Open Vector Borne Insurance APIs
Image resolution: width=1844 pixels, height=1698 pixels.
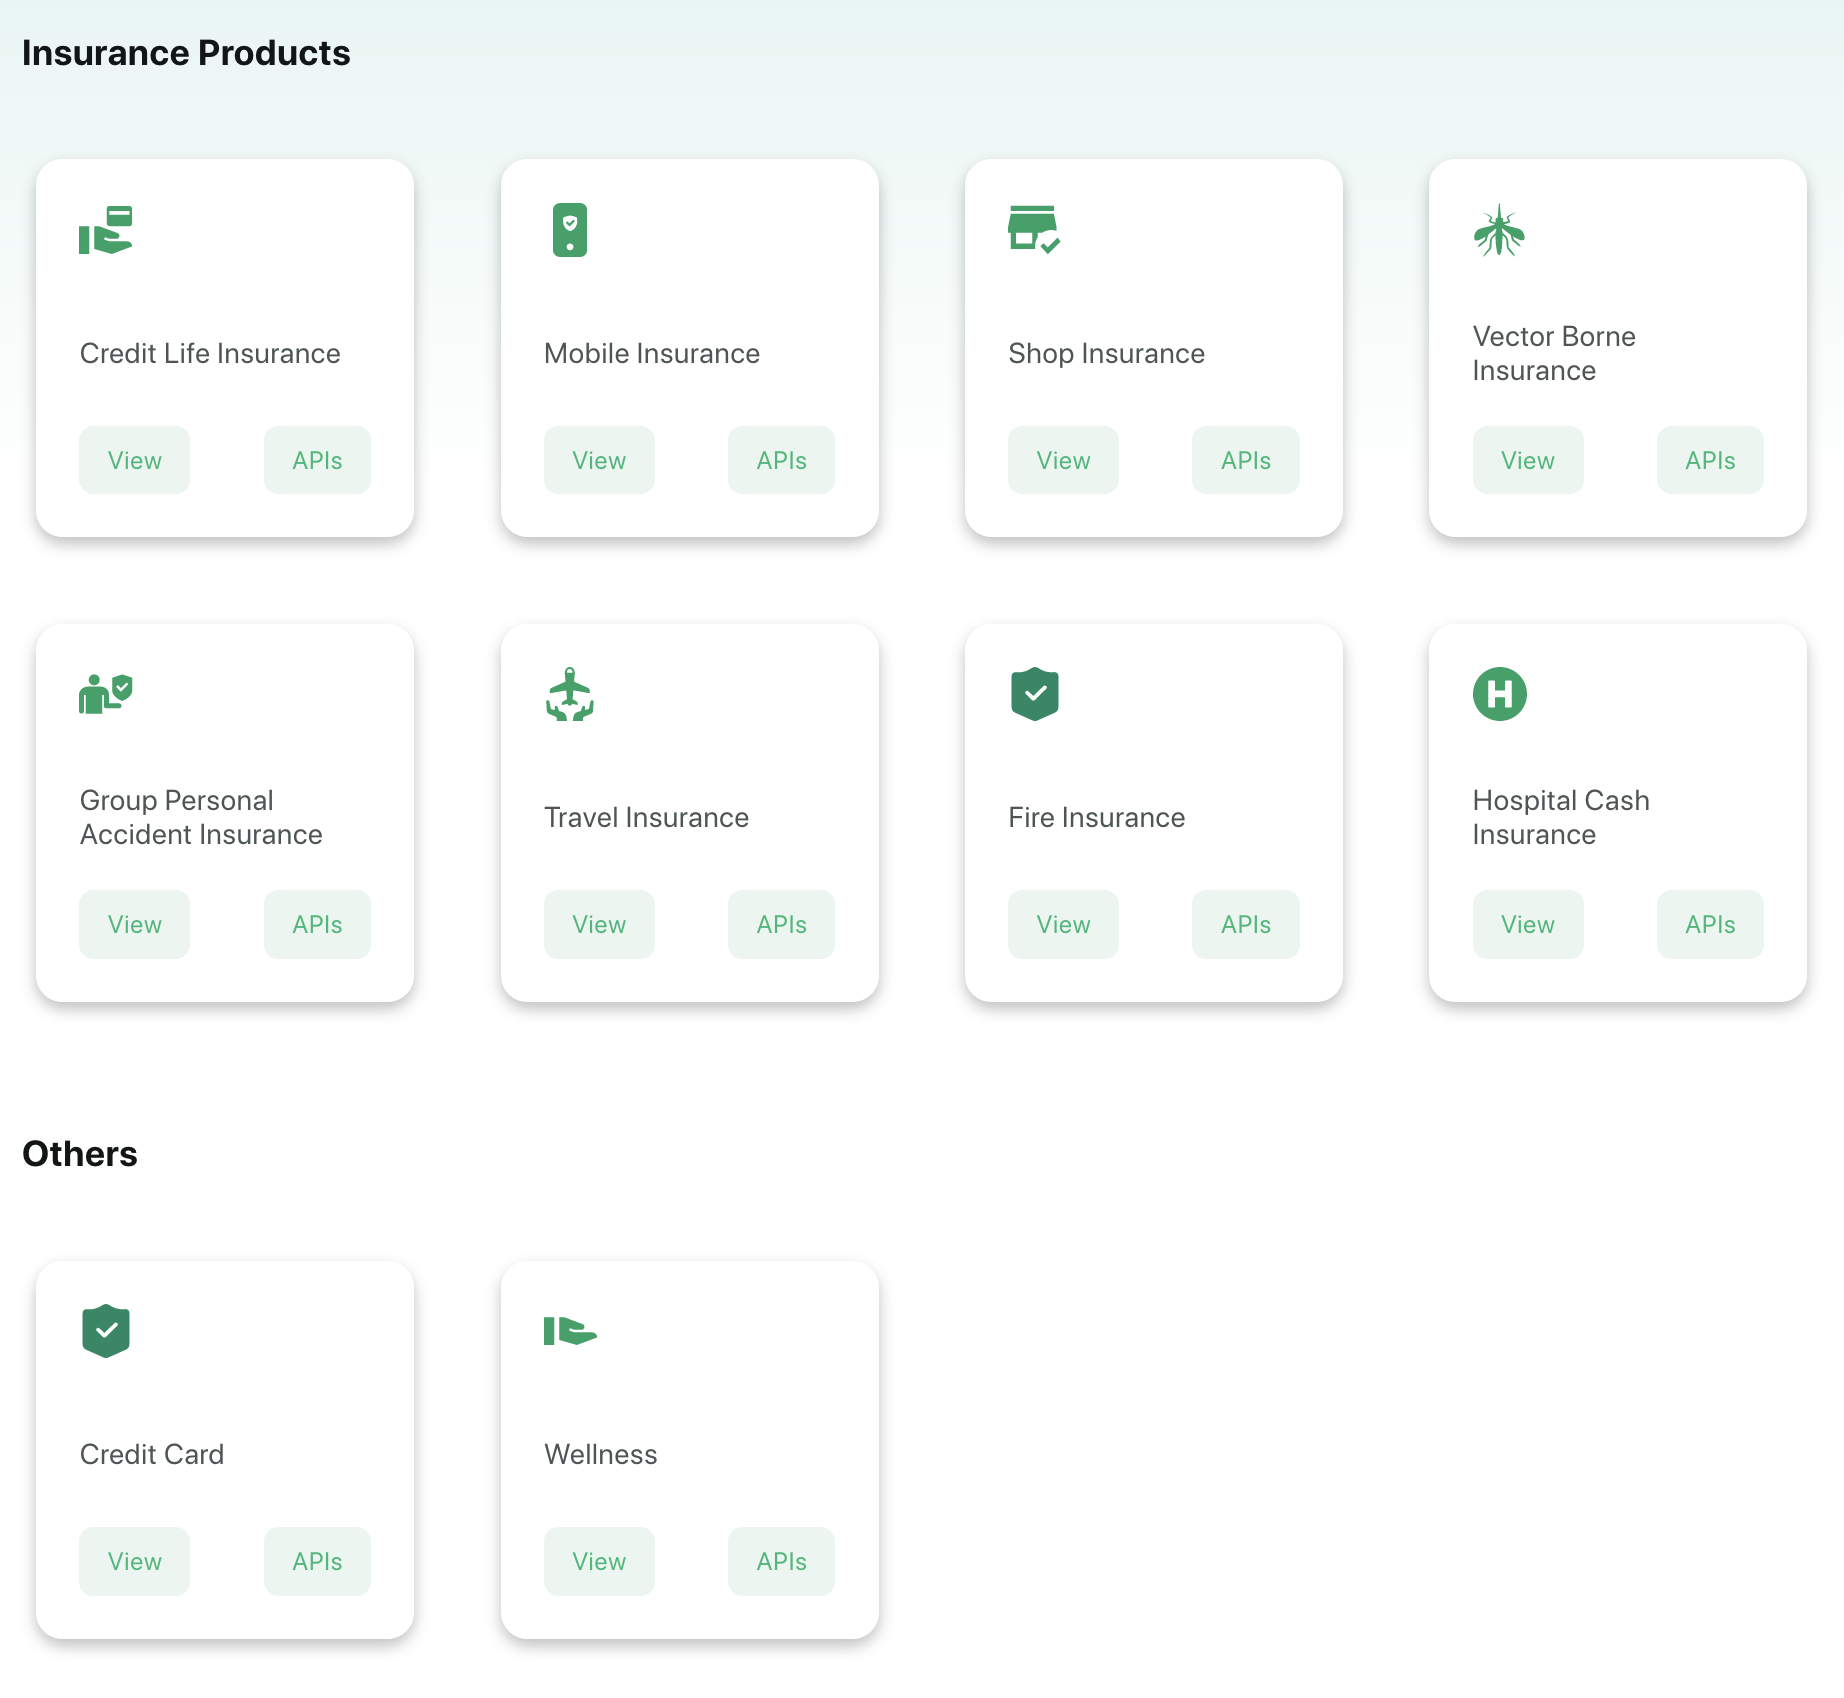[1710, 460]
